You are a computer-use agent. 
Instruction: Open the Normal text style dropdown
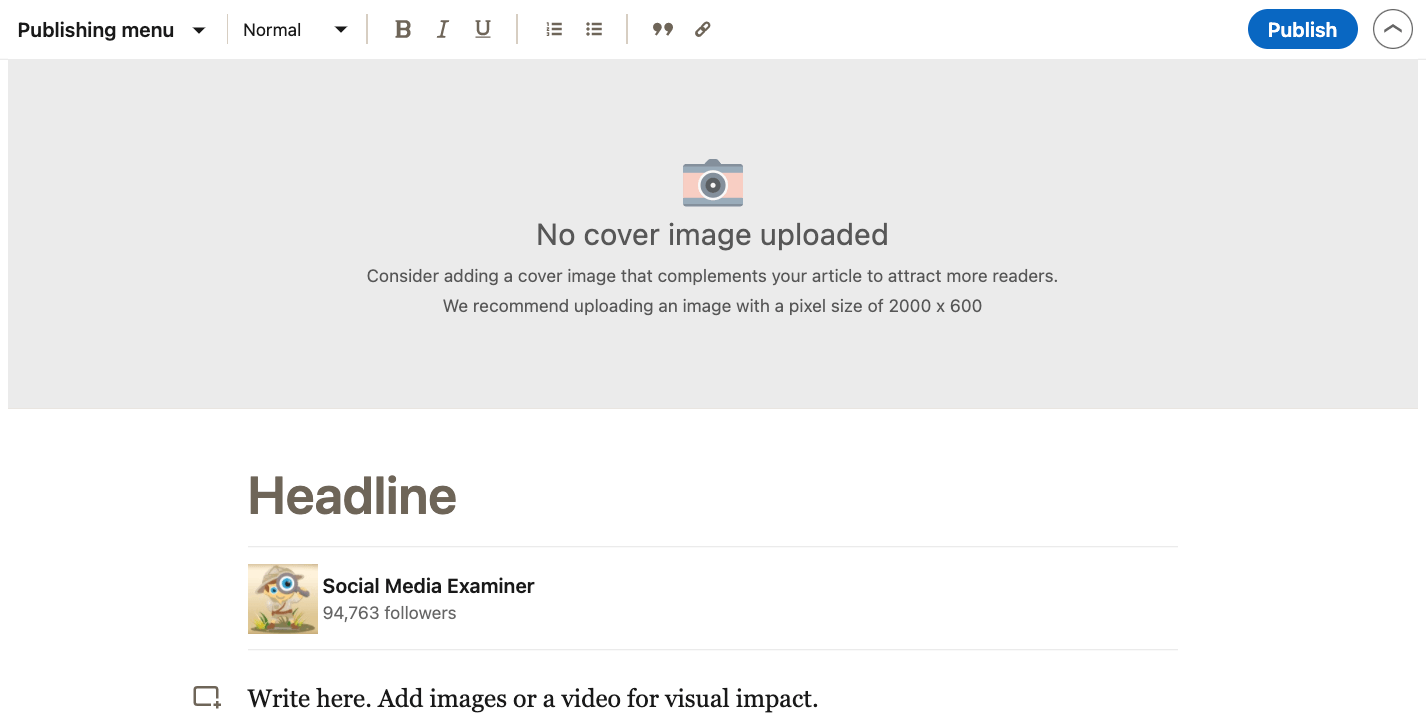(x=295, y=30)
